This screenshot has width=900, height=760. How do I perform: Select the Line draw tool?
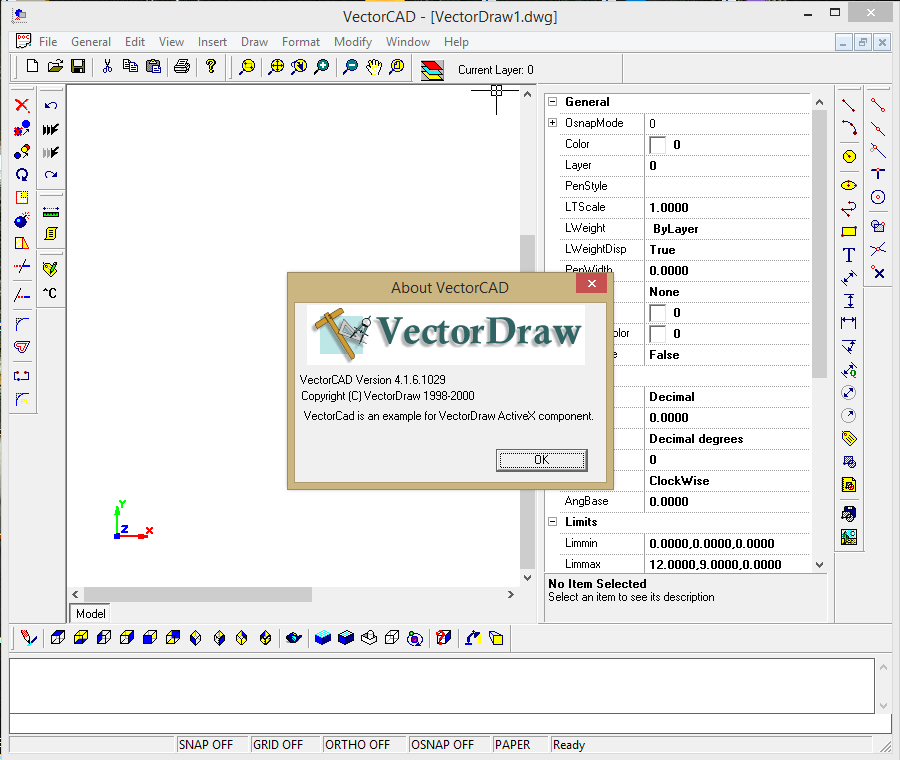coord(849,106)
